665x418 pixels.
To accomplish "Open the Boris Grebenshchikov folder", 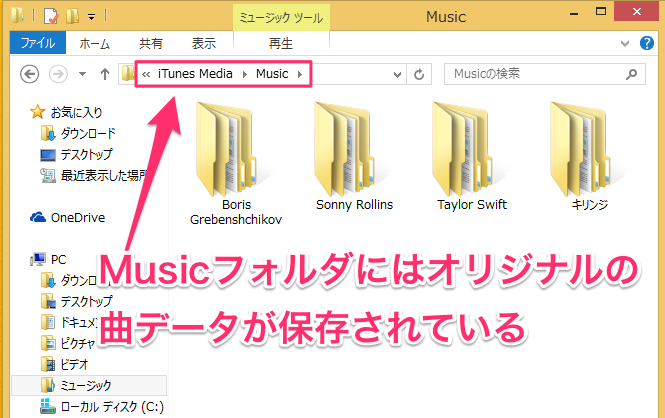I will tap(235, 163).
